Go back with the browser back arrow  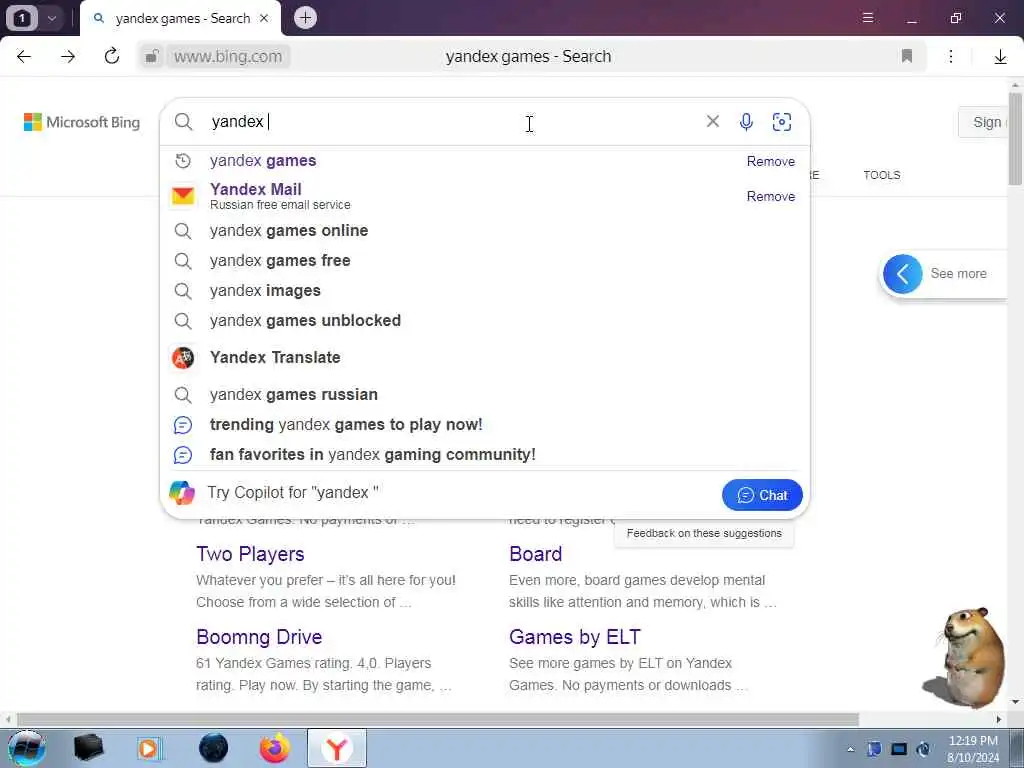(x=24, y=57)
